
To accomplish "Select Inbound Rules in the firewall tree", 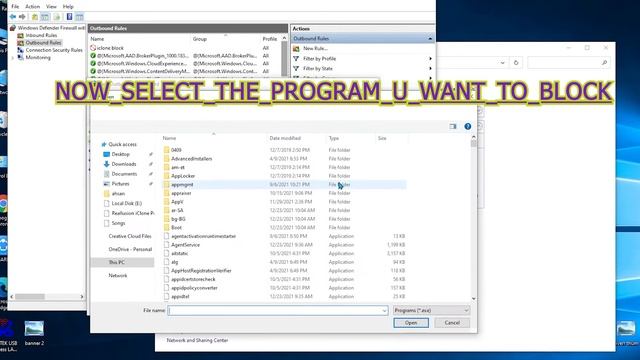I will [41, 36].
